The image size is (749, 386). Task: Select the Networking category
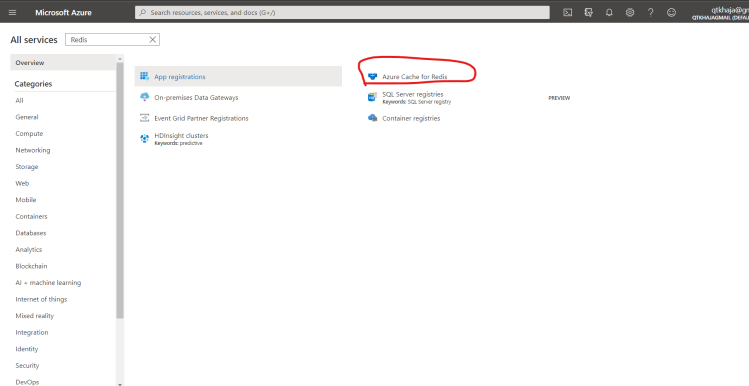pyautogui.click(x=32, y=150)
